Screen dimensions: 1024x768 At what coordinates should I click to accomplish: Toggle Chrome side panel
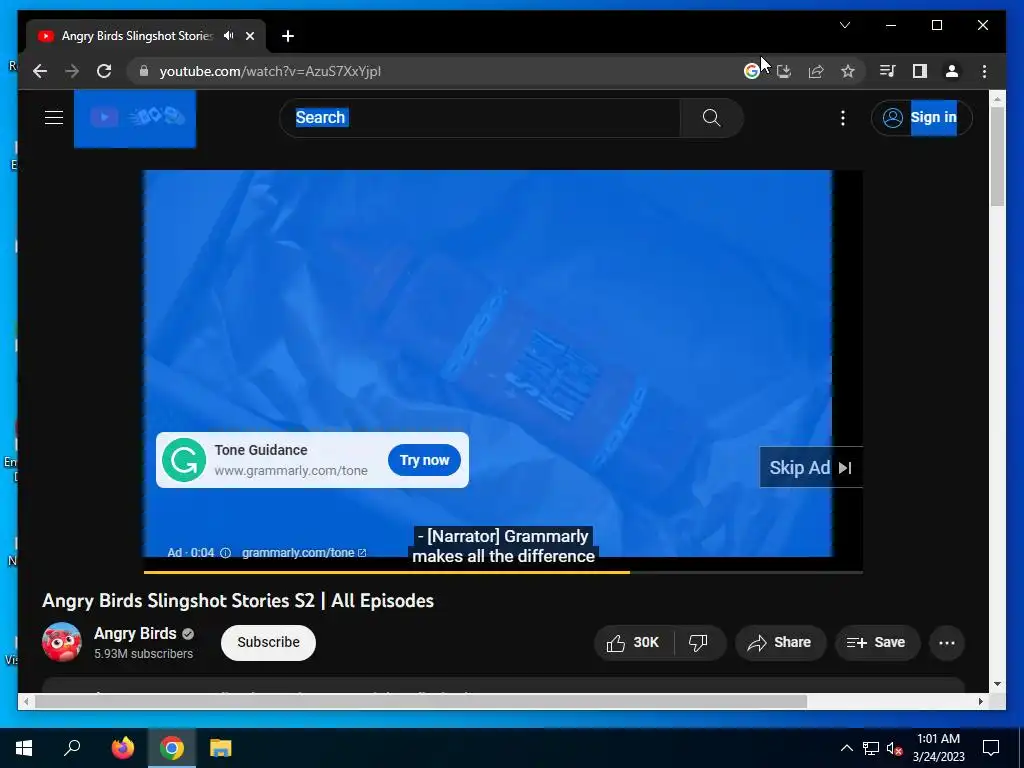point(920,71)
